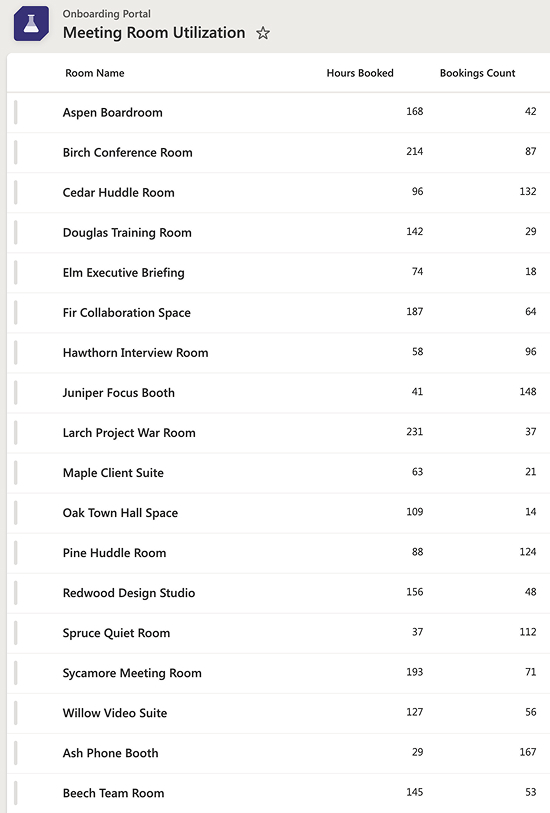Viewport: 550px width, 813px height.
Task: Sort by the Room Name column header
Action: click(95, 73)
